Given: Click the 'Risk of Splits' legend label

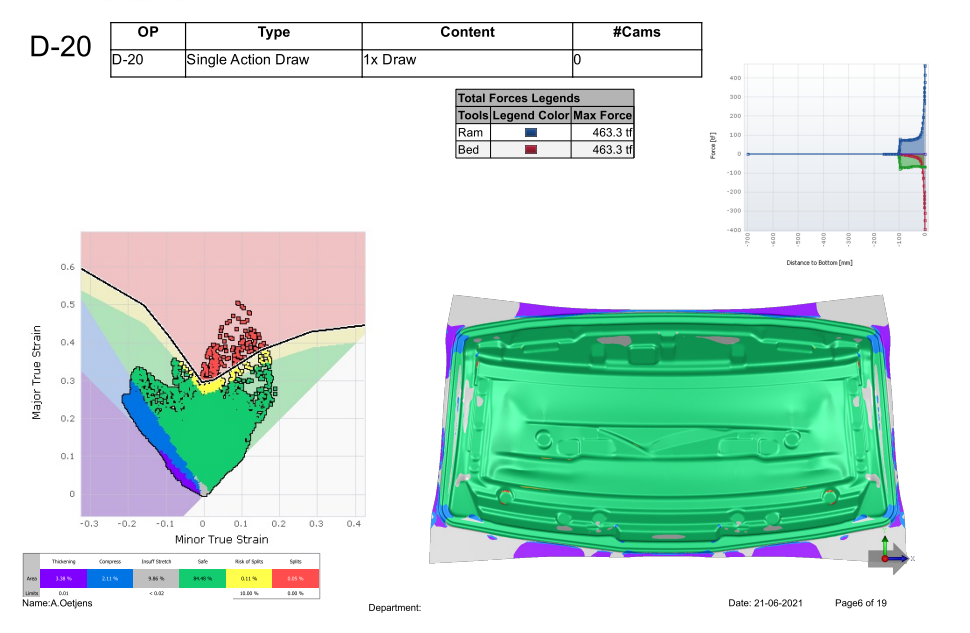Looking at the screenshot, I should (x=249, y=562).
